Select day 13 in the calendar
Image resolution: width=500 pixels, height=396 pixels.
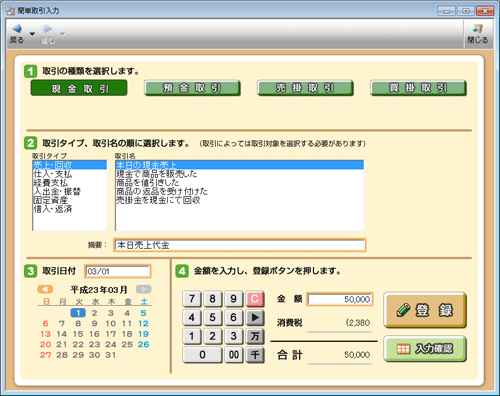(x=45, y=334)
